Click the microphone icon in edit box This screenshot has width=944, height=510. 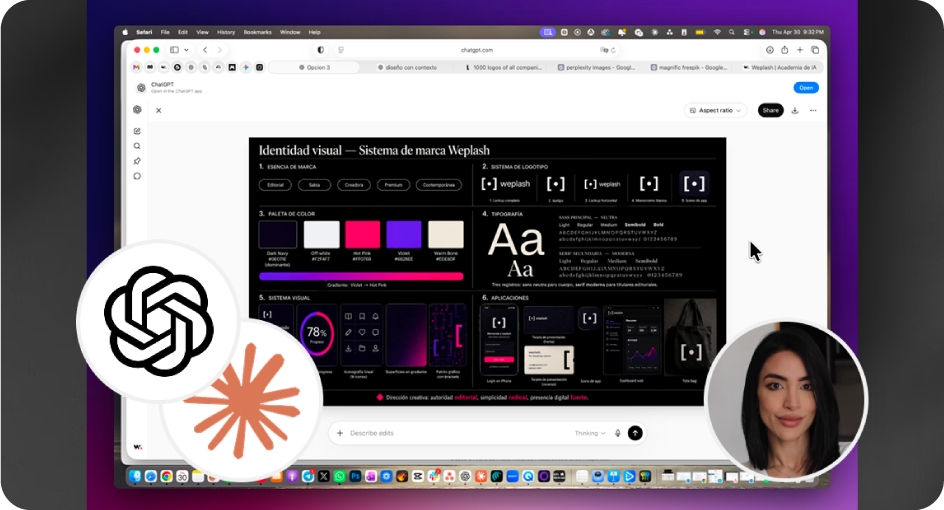coord(617,433)
